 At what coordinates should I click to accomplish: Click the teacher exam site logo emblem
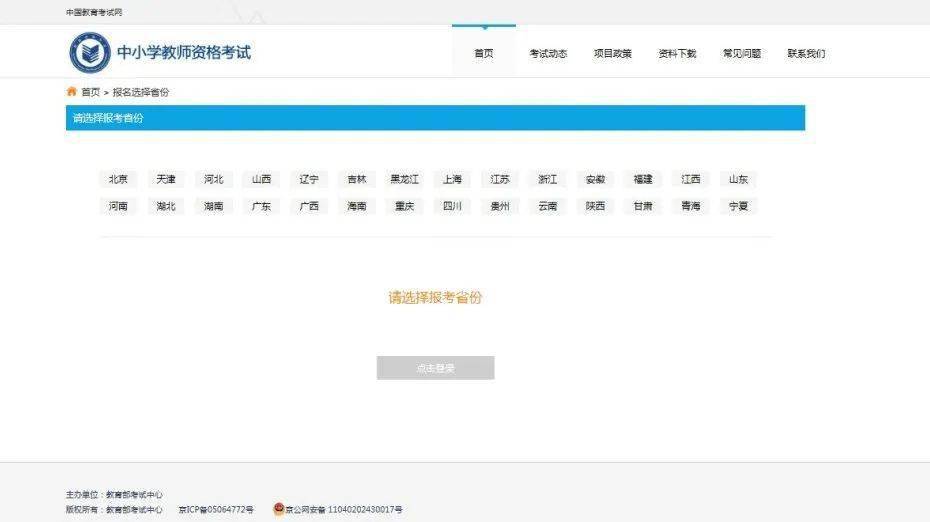(x=90, y=53)
